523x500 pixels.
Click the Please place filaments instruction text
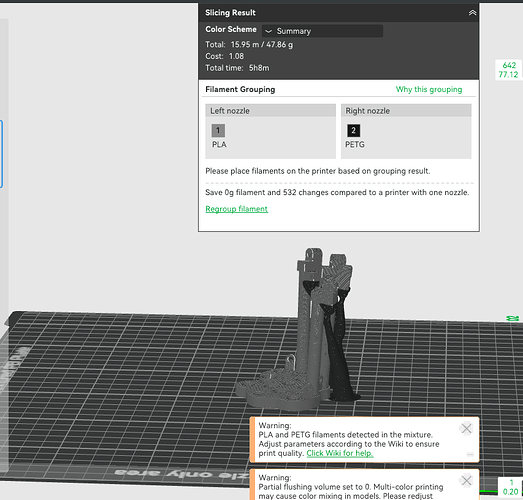pyautogui.click(x=318, y=171)
